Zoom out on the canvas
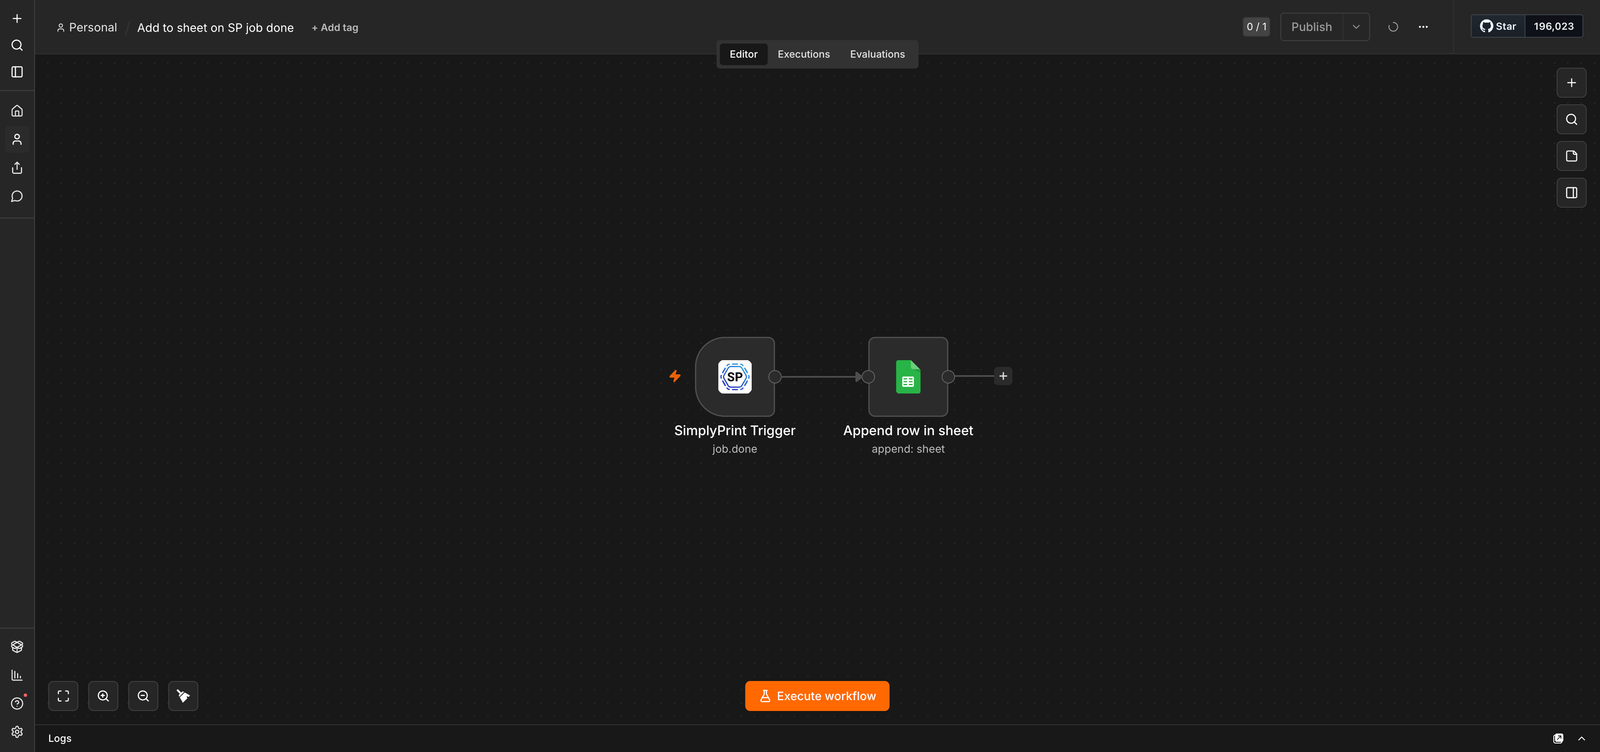 tap(143, 696)
